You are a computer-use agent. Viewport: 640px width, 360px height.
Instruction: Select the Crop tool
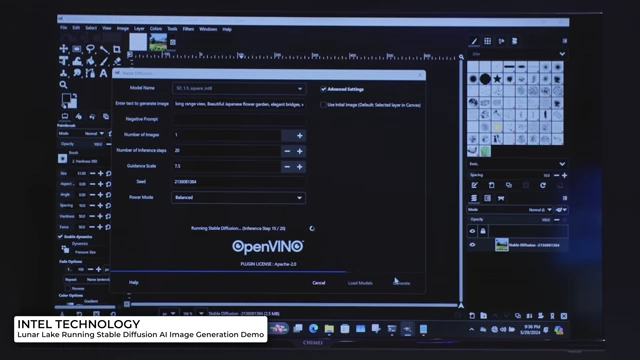click(117, 49)
